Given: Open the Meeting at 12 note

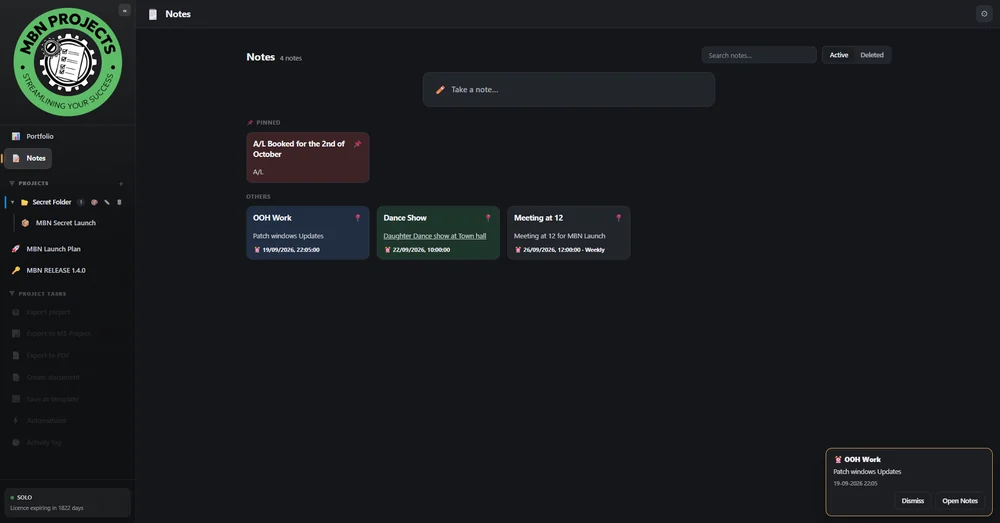Looking at the screenshot, I should click(x=568, y=232).
